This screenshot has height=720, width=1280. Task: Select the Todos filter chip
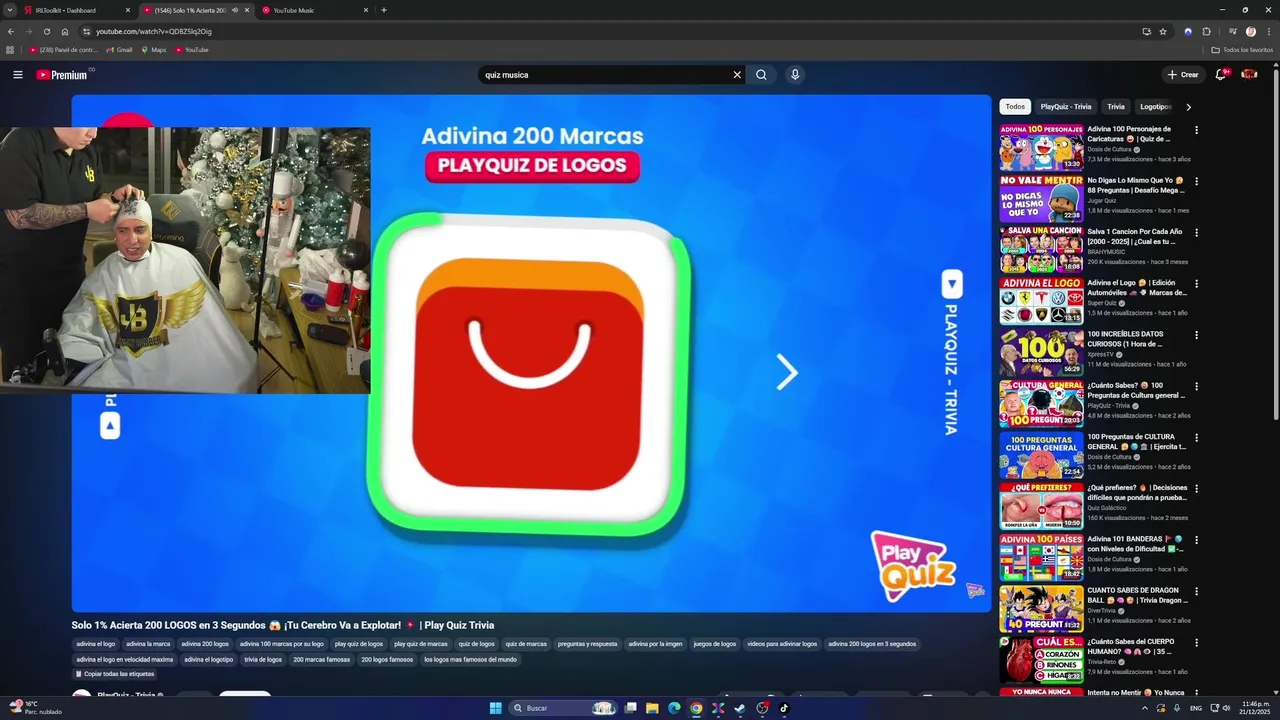[1015, 107]
